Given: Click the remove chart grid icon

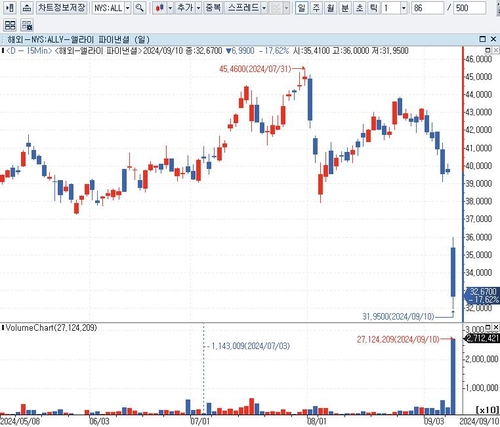Looking at the screenshot, I should tap(27, 25).
